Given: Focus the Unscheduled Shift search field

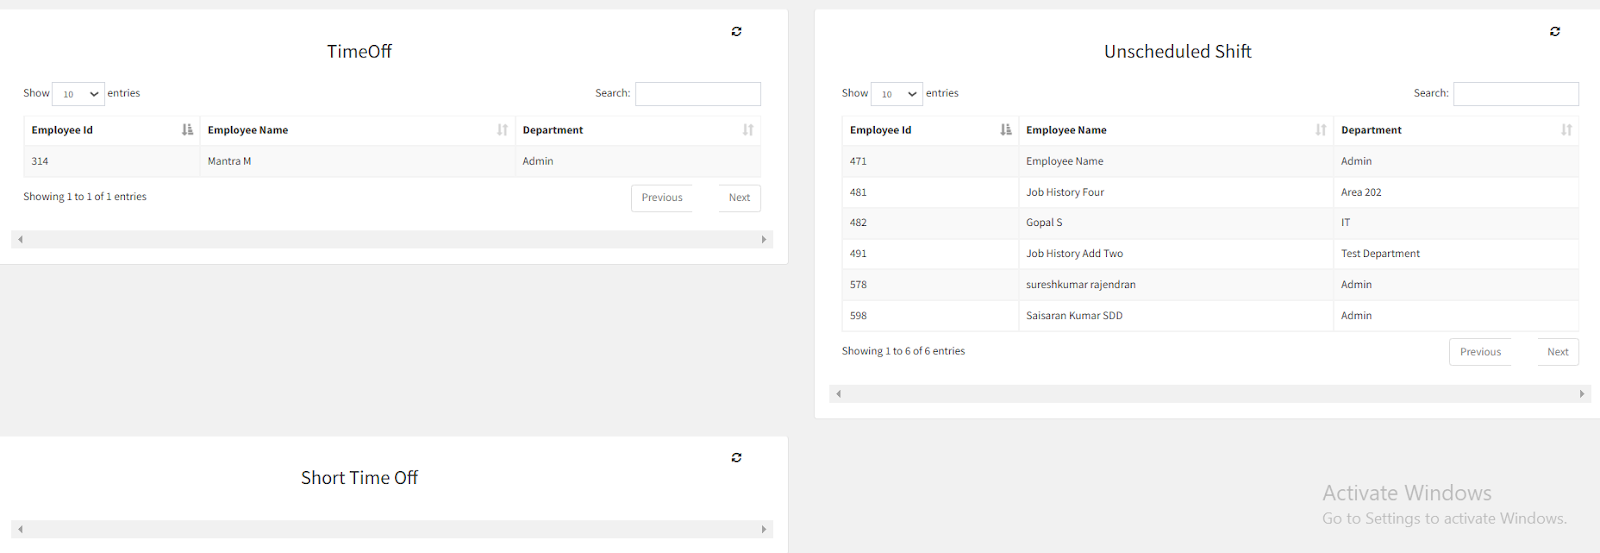Looking at the screenshot, I should click(1515, 94).
